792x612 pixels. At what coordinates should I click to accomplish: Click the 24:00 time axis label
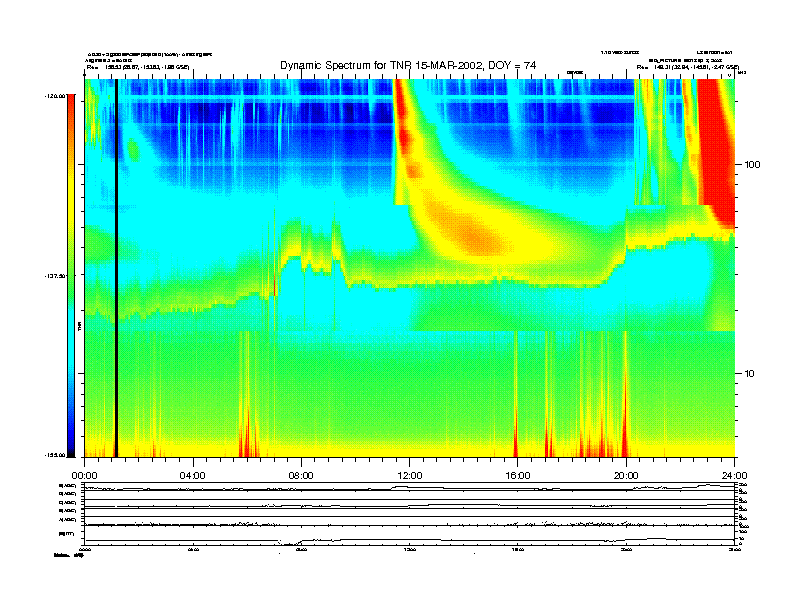pyautogui.click(x=734, y=476)
